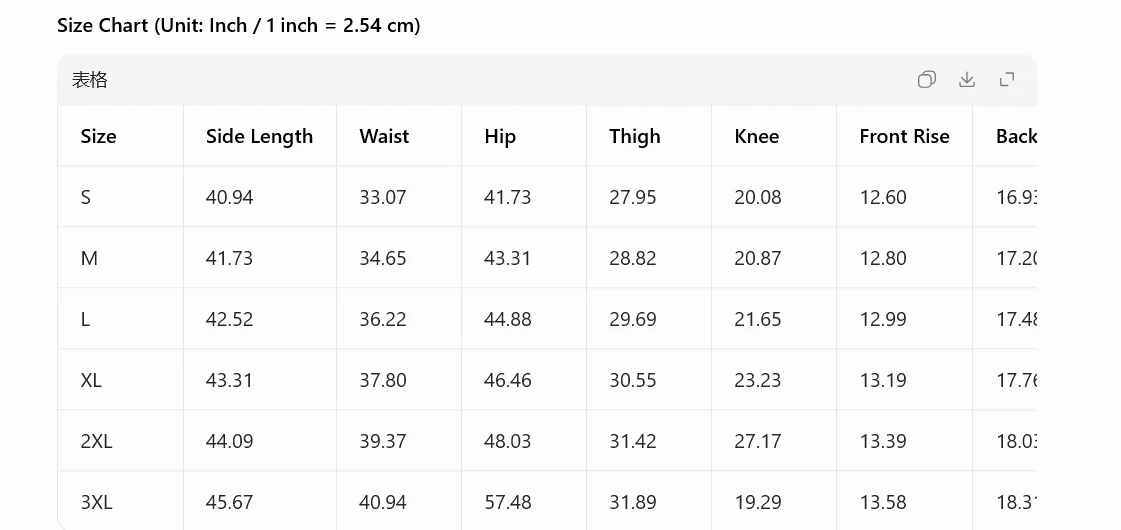Select the 3XL hip value 57.48
The image size is (1121, 530).
point(508,502)
